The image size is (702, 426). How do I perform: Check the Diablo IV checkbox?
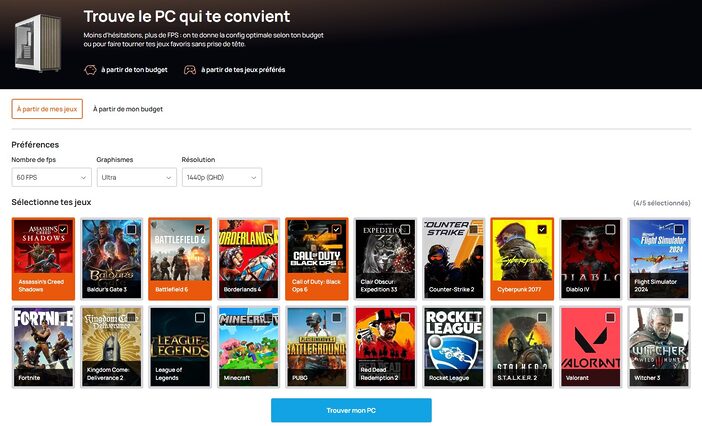pos(610,230)
